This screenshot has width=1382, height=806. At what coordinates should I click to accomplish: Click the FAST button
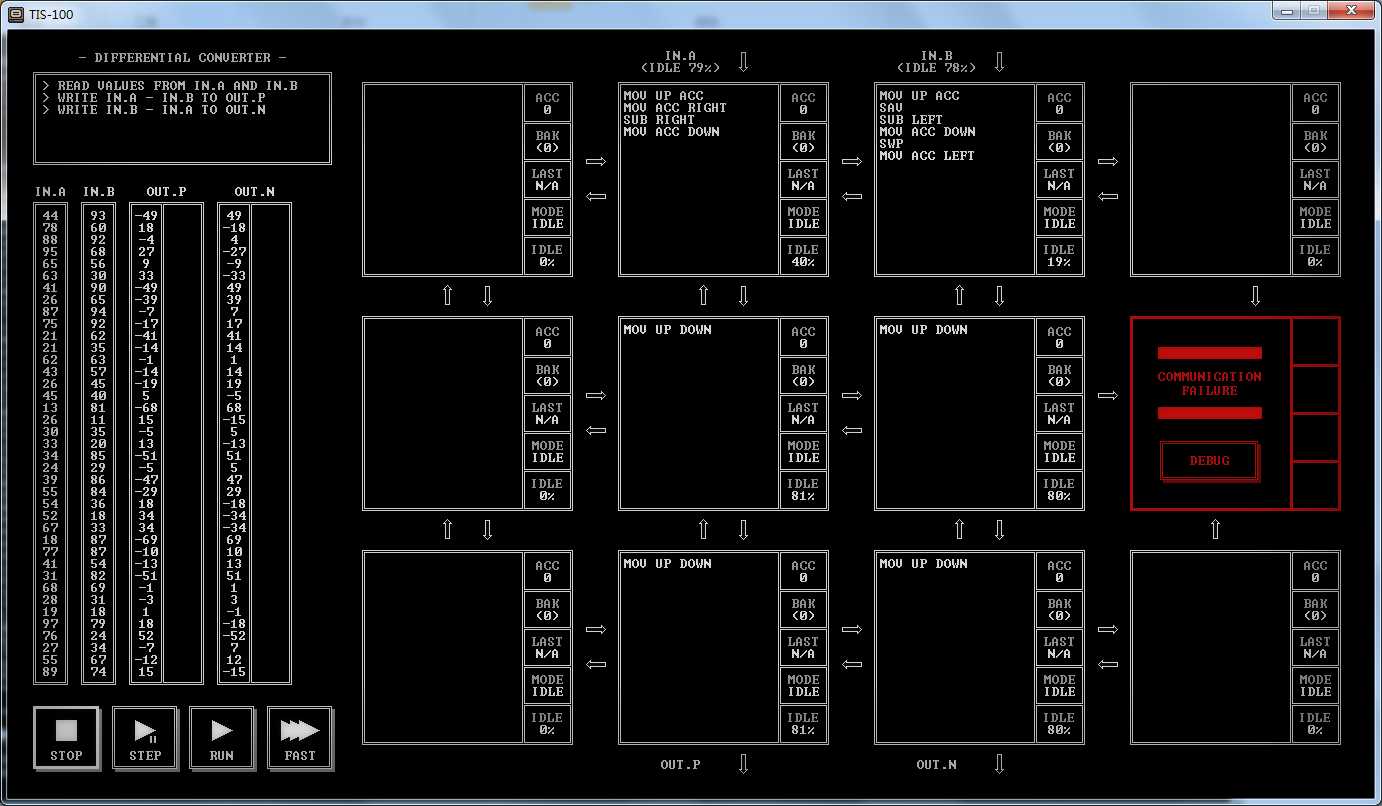click(300, 738)
